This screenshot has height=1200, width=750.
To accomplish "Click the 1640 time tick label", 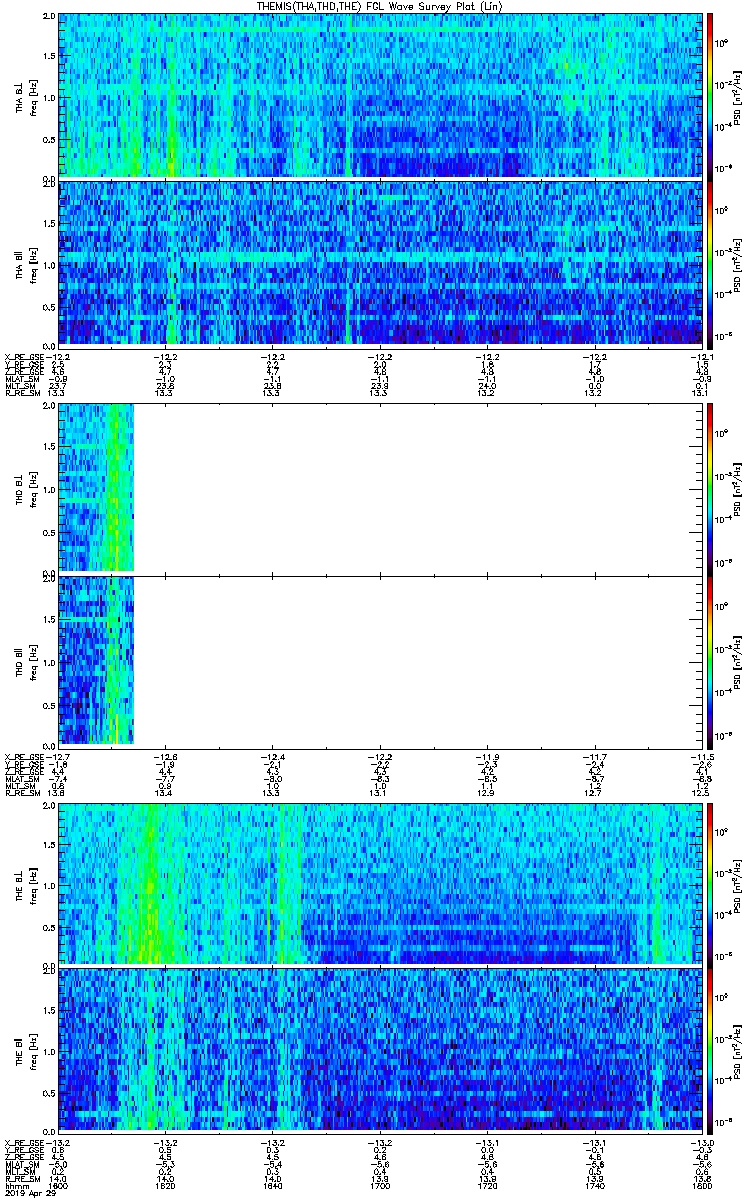I will tap(272, 1187).
